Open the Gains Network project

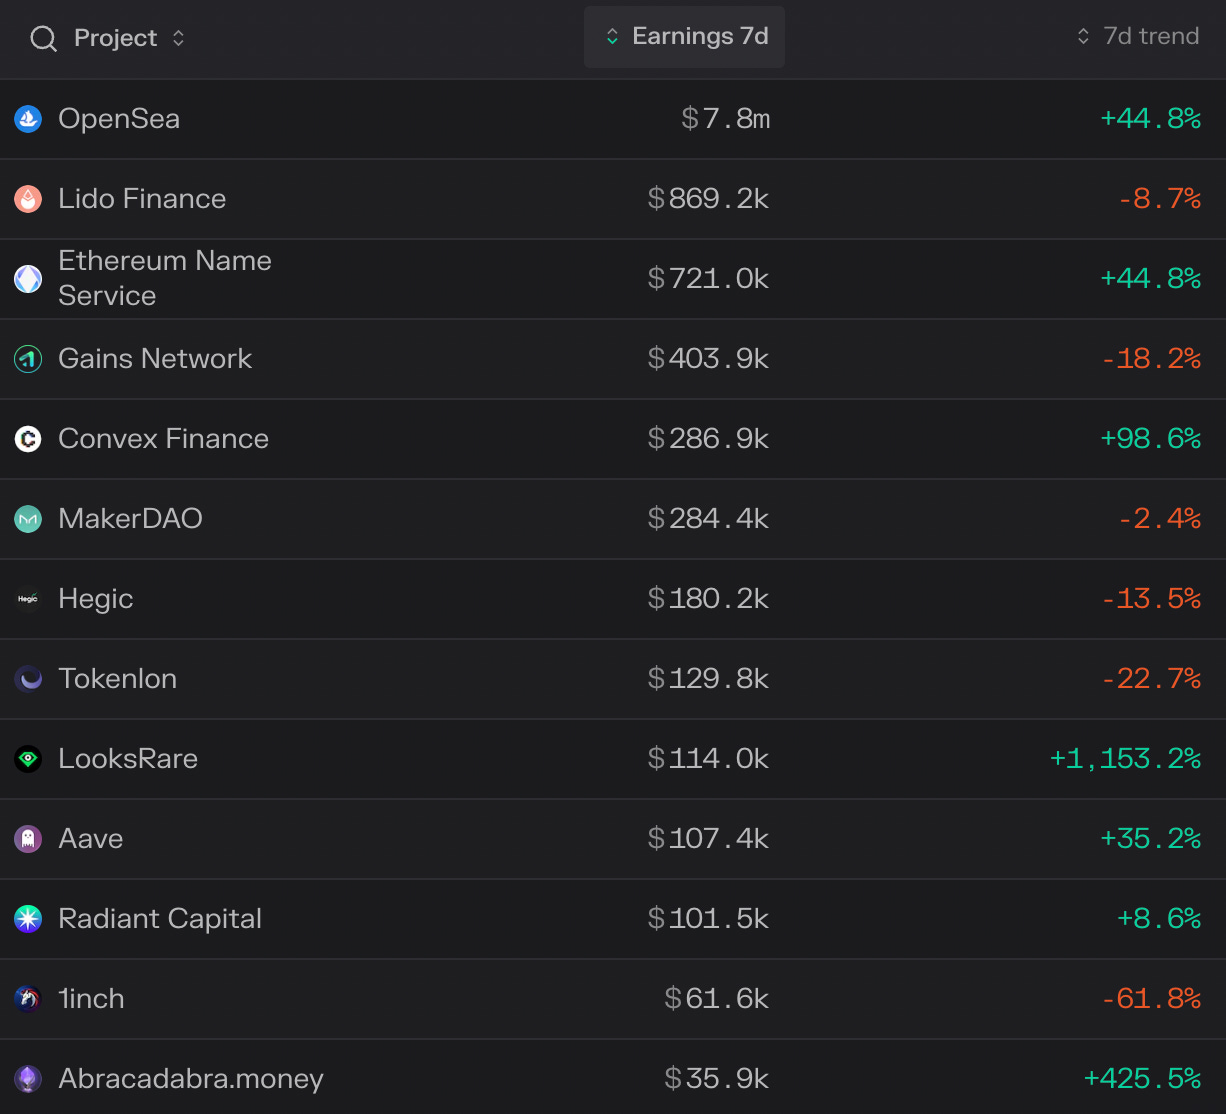[x=155, y=359]
